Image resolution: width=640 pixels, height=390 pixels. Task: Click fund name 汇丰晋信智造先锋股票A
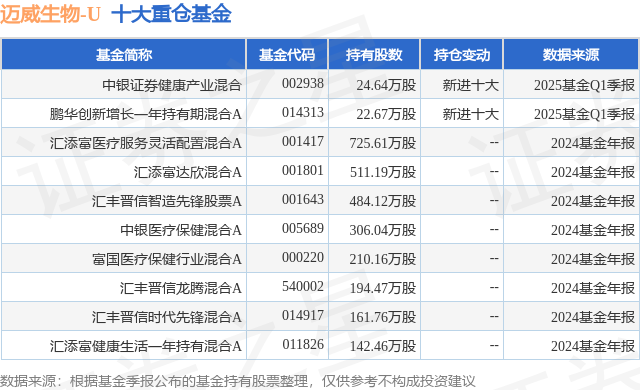pyautogui.click(x=167, y=201)
